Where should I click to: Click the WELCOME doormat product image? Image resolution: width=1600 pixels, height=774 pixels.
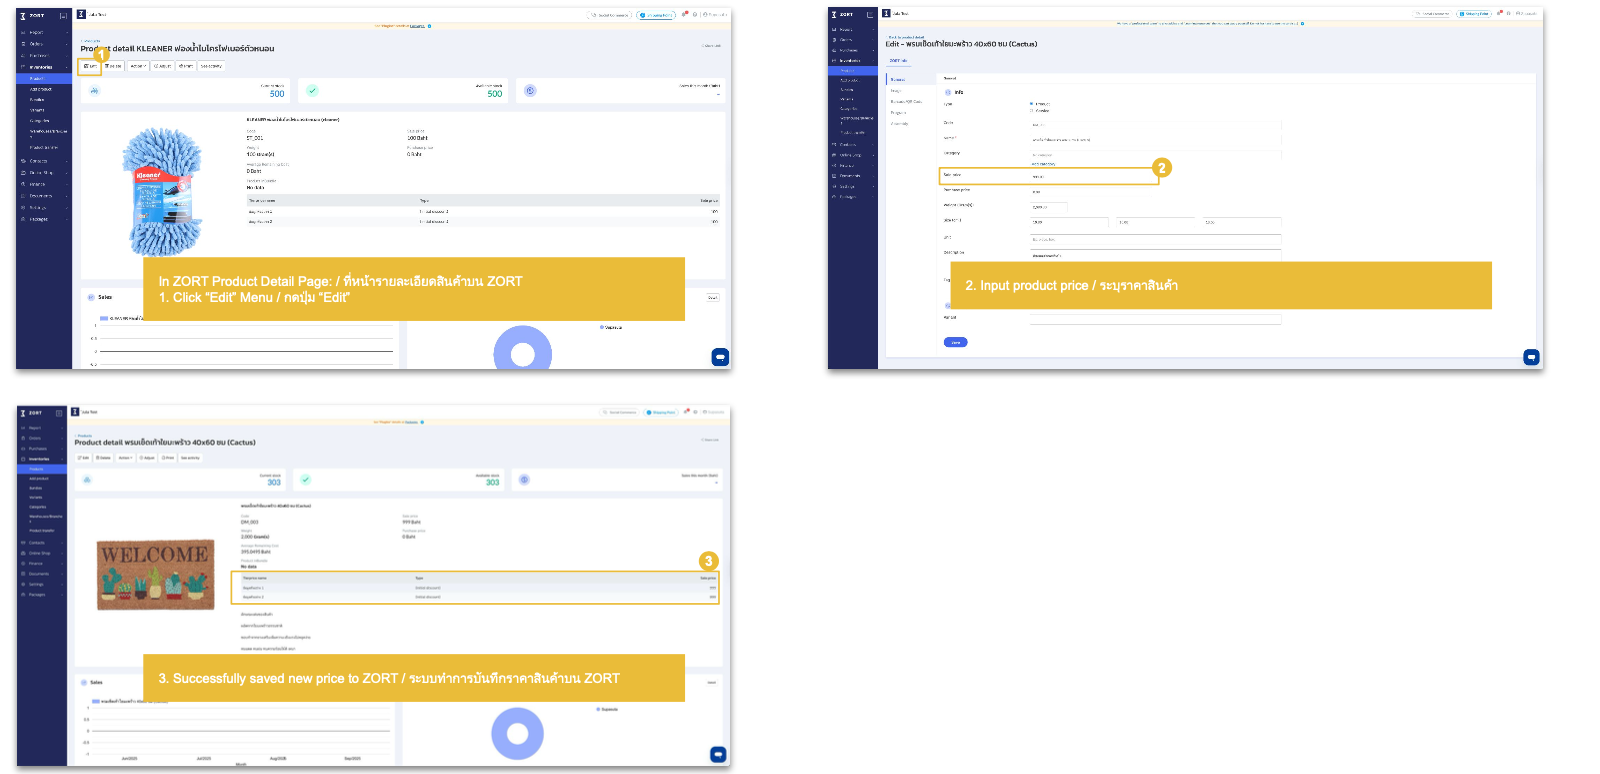pyautogui.click(x=156, y=575)
